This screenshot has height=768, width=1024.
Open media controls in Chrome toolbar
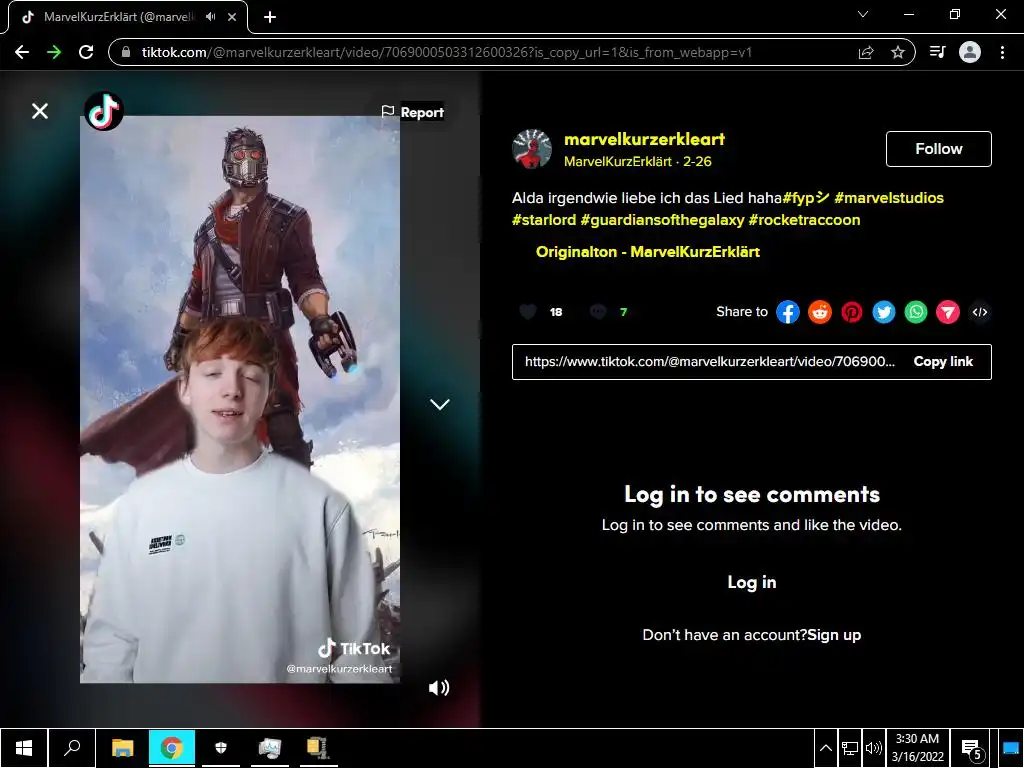pos(938,52)
